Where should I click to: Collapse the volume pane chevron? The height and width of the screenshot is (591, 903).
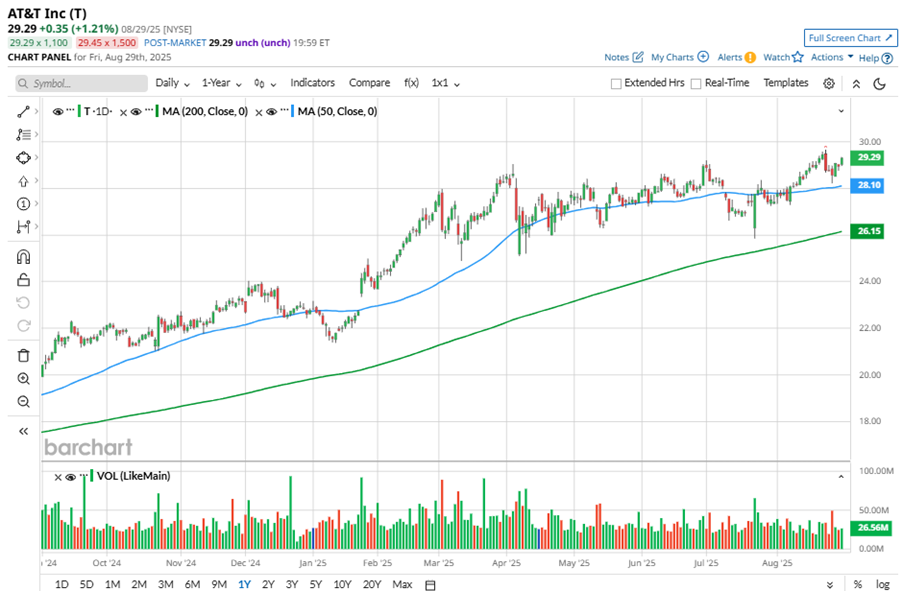click(841, 477)
